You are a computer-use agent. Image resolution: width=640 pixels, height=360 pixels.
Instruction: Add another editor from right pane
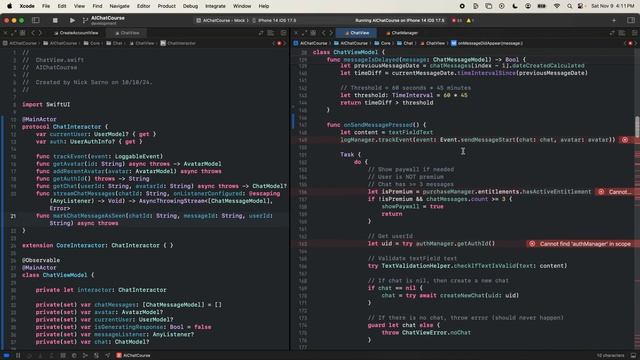634,33
